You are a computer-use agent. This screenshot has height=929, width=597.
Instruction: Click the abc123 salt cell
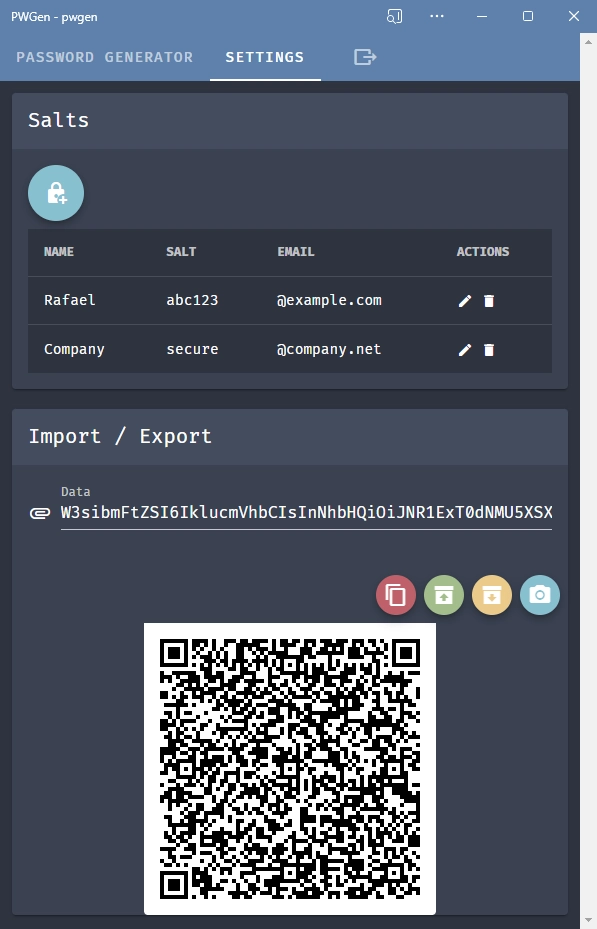tap(192, 300)
